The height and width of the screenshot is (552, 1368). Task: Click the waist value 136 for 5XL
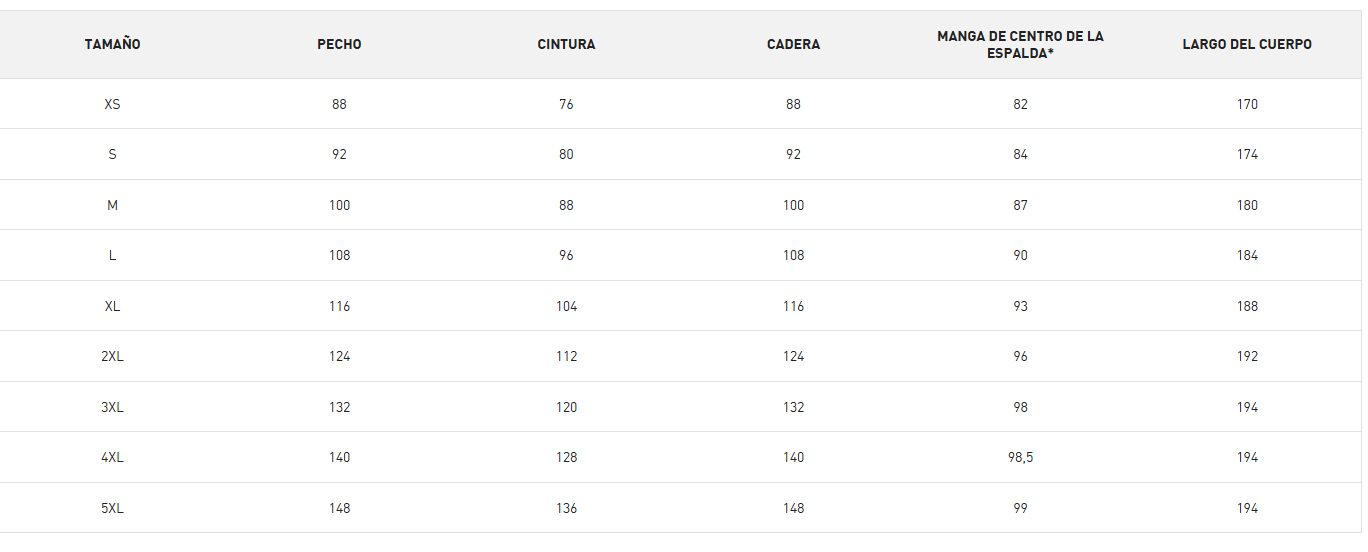[566, 508]
